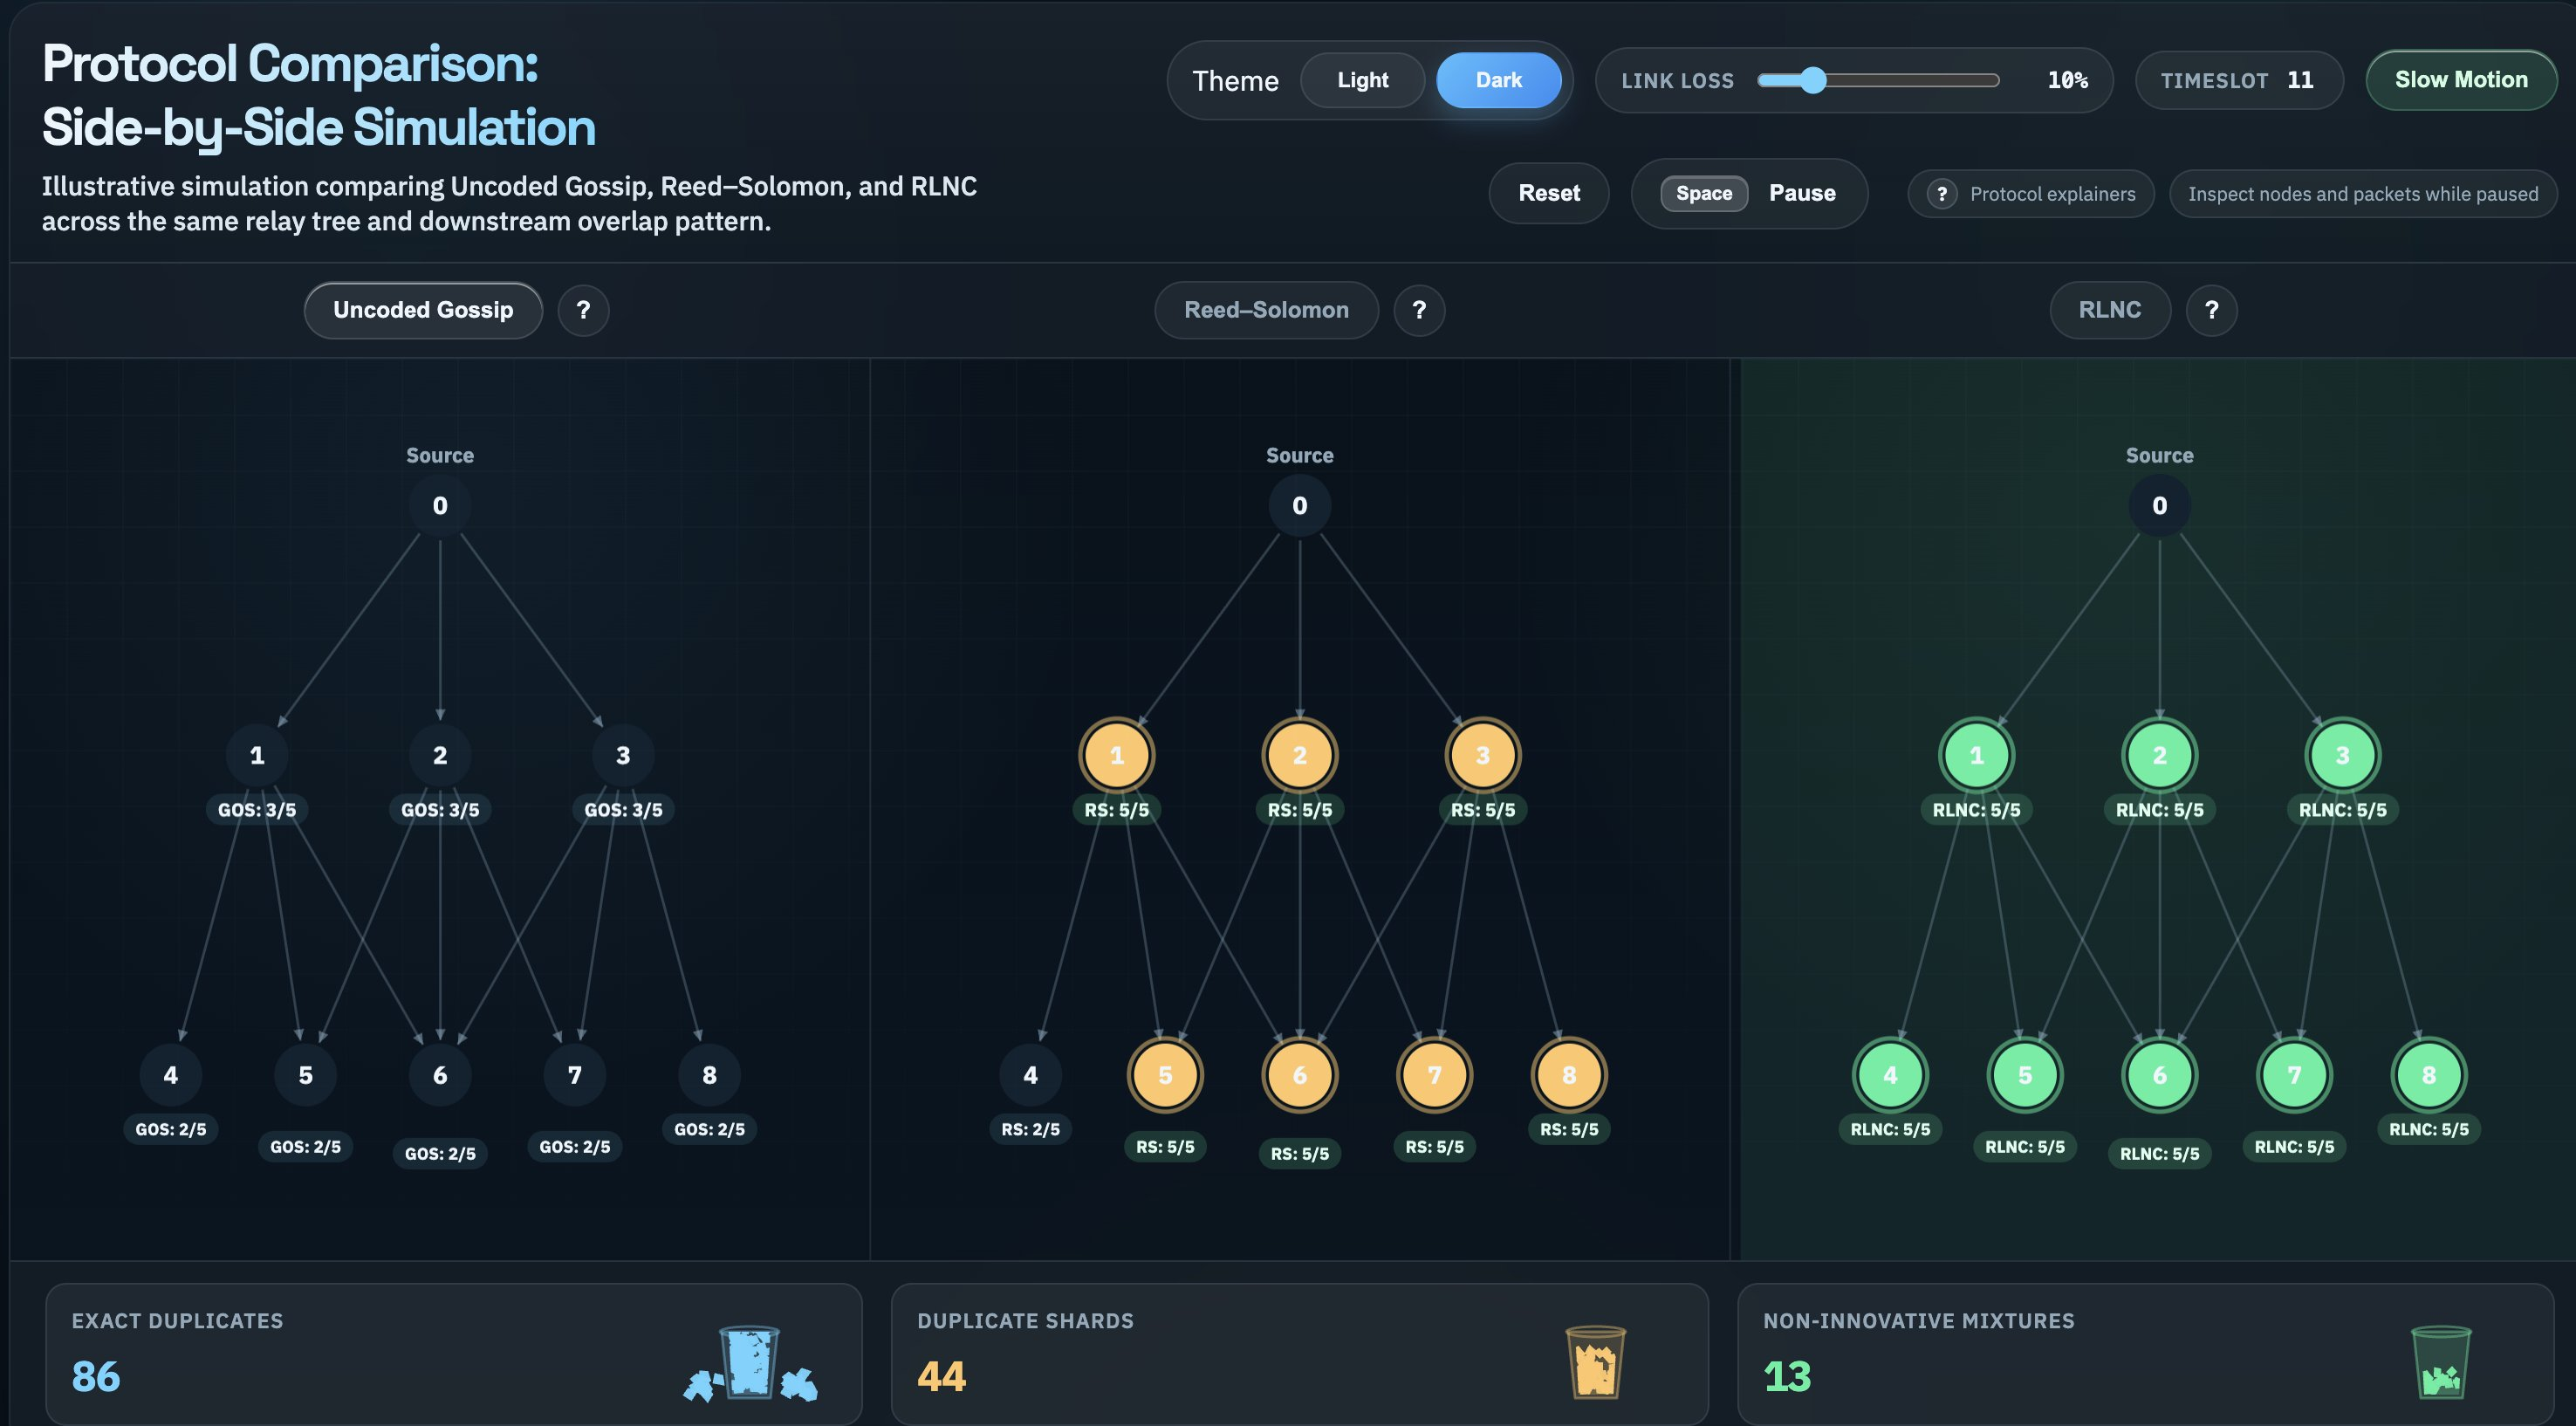
Task: Open the Uncoded Gossip help question mark
Action: click(x=583, y=310)
